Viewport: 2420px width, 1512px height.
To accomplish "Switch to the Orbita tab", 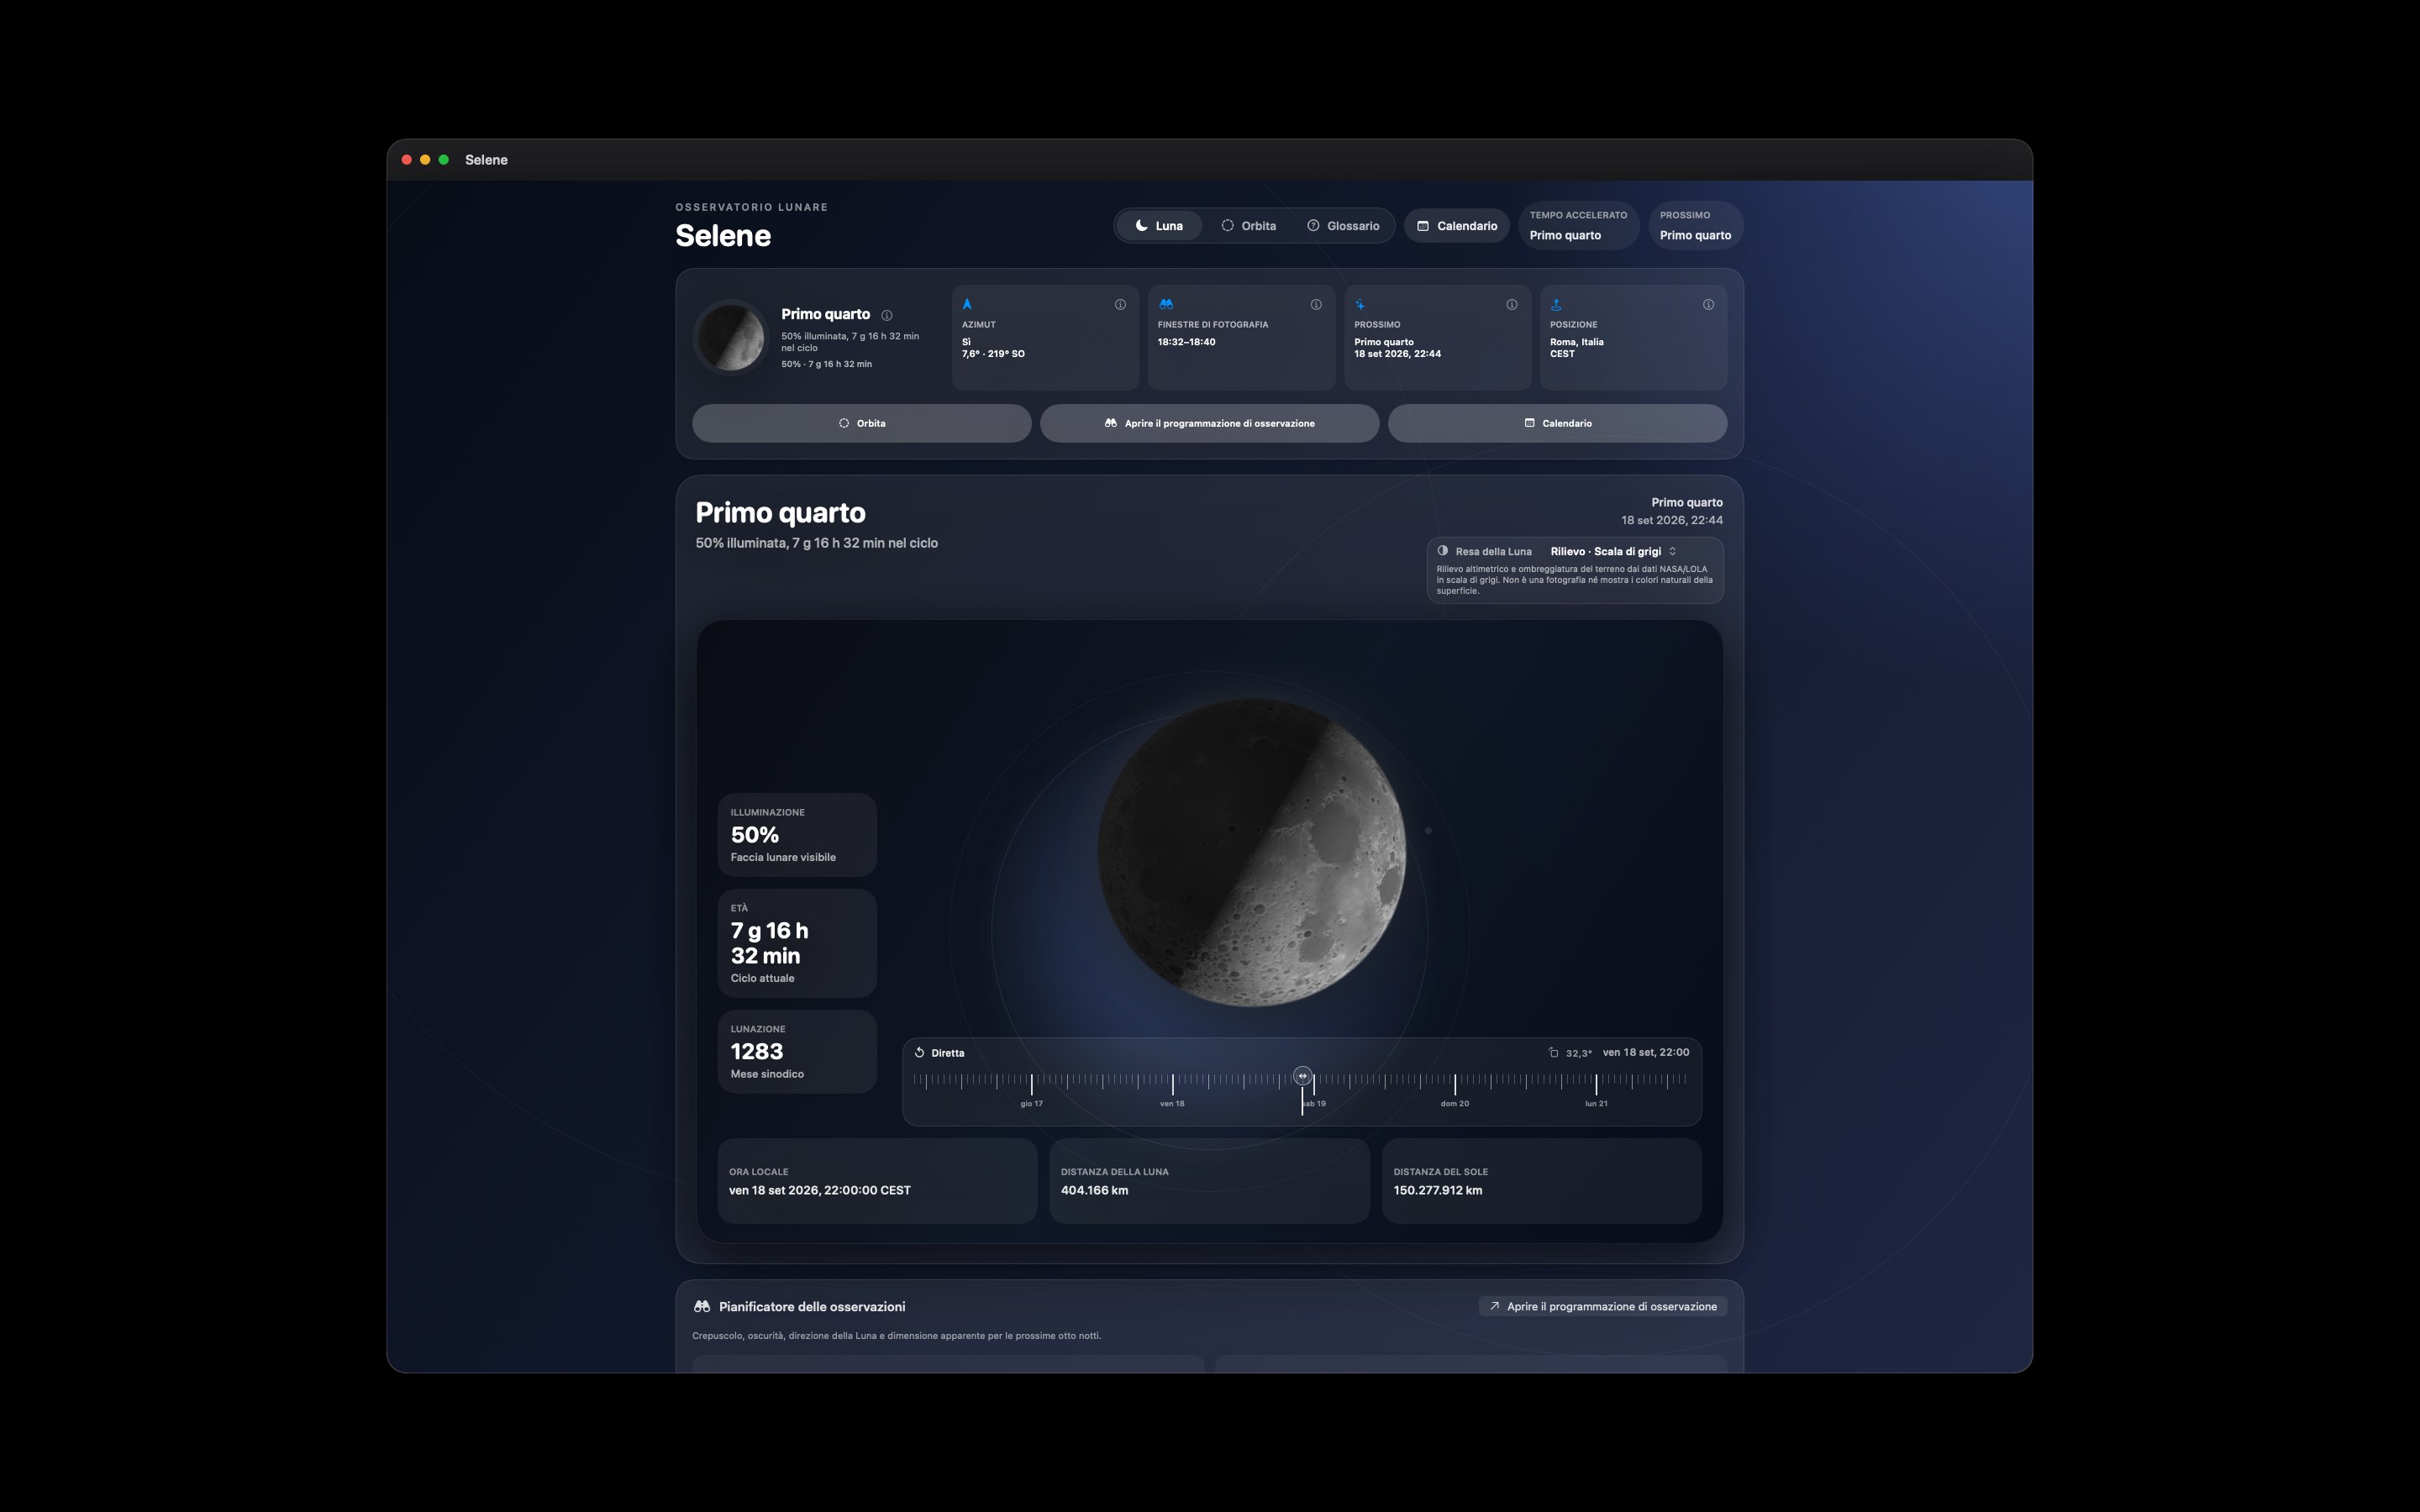I will (1248, 226).
